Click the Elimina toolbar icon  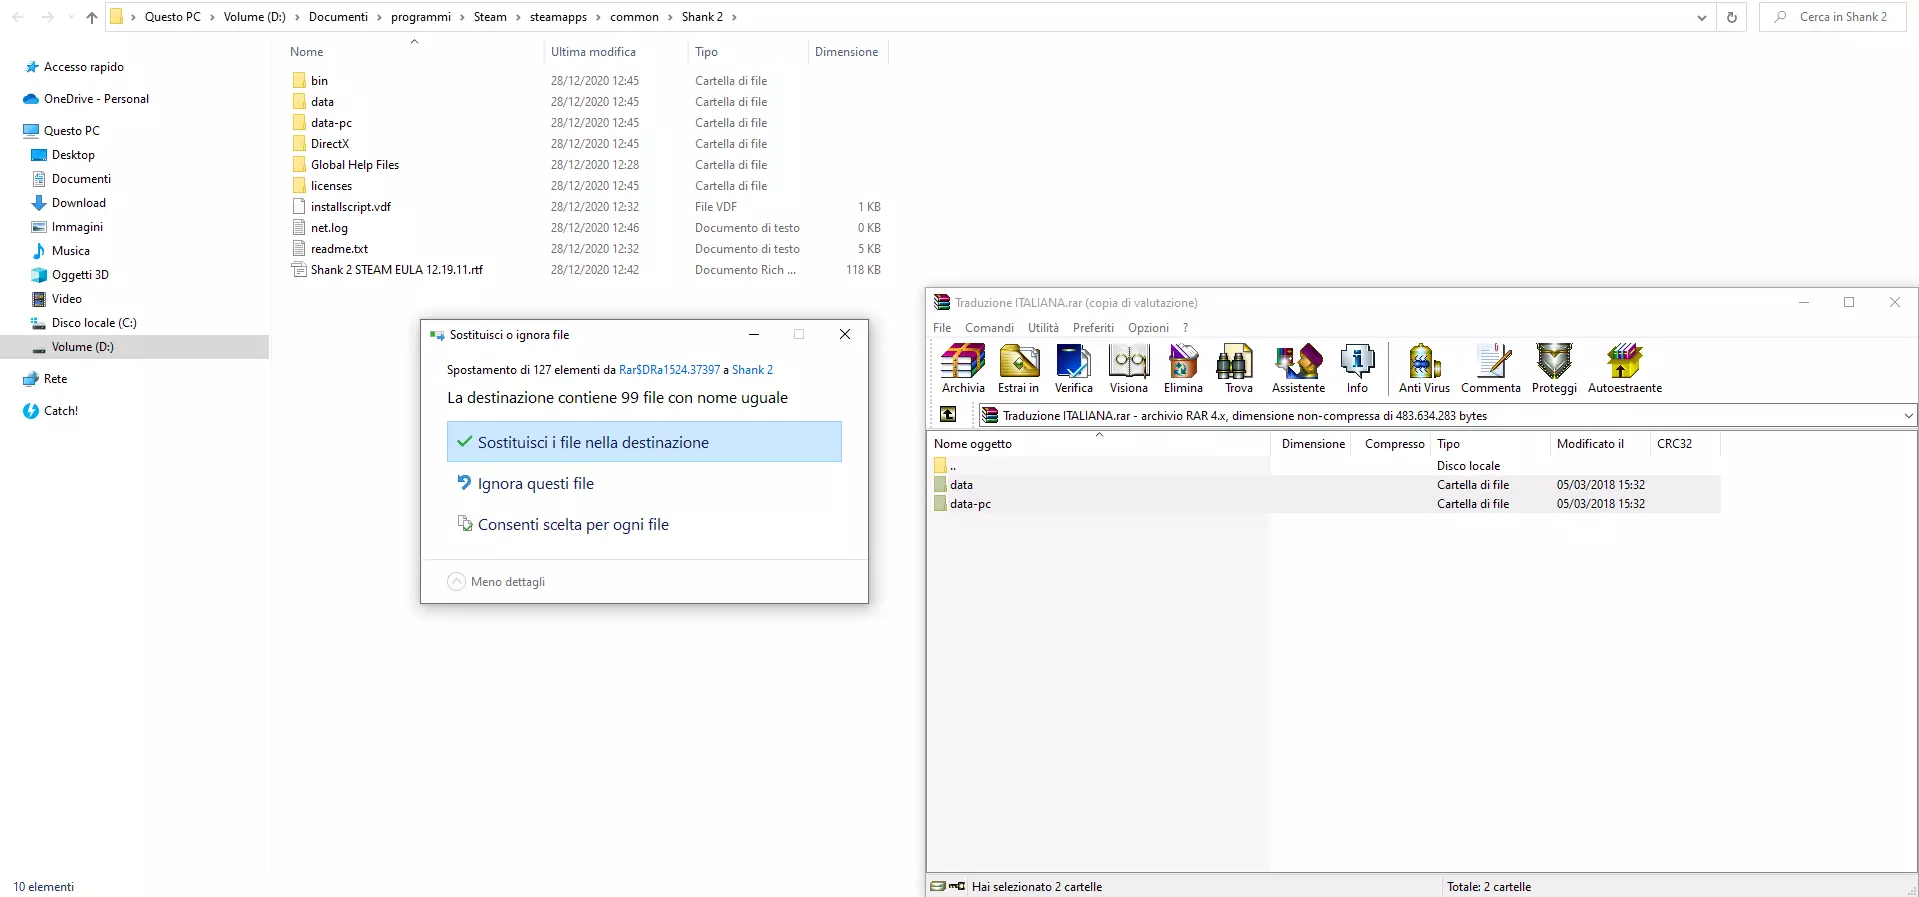1183,368
